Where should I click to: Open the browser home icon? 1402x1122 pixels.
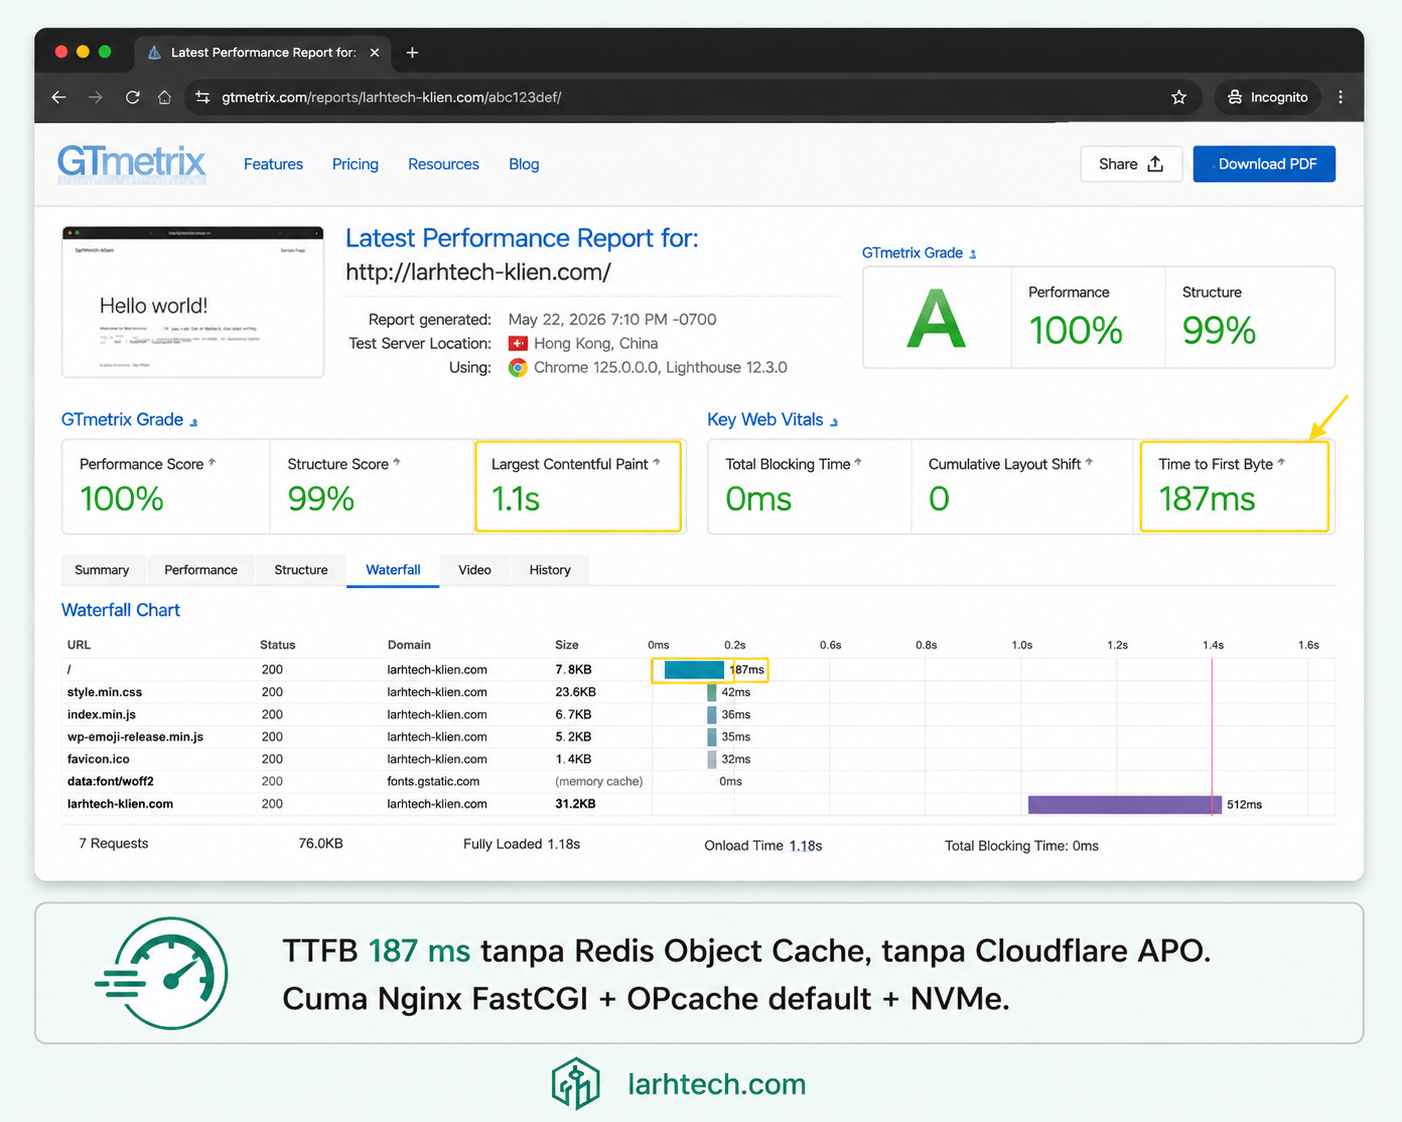coord(165,97)
